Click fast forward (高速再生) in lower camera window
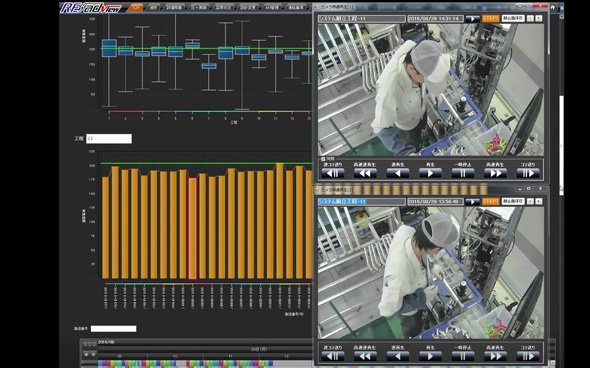 click(x=495, y=356)
